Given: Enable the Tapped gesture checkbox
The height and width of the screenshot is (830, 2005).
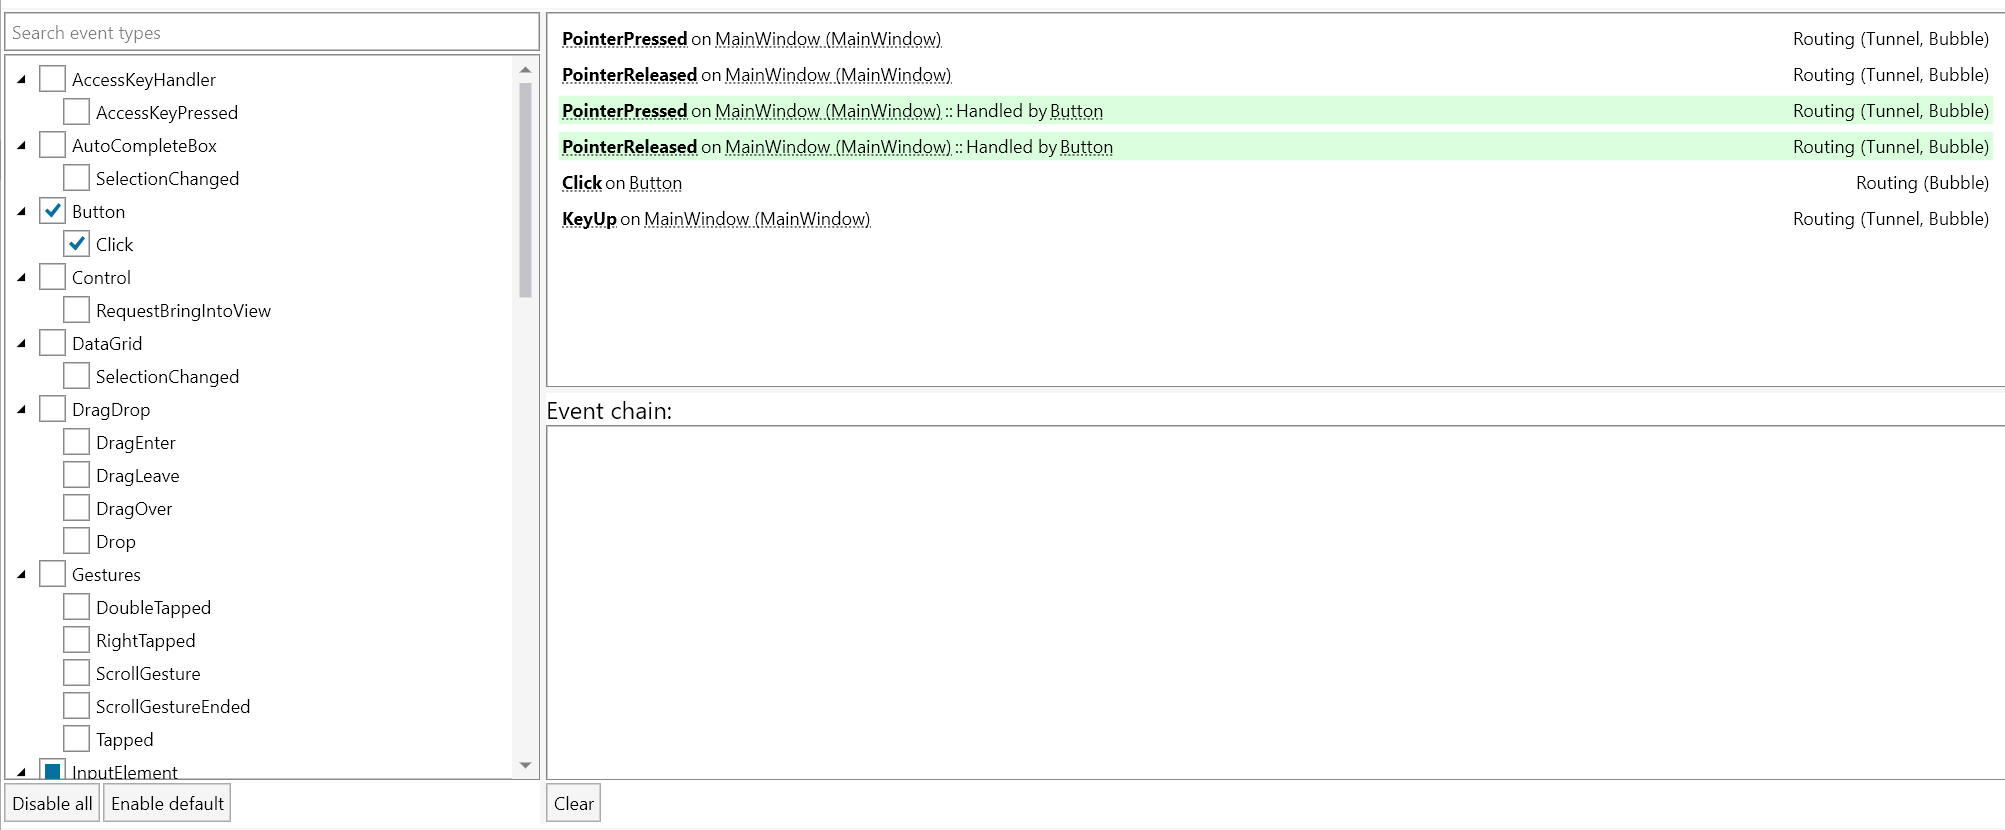Looking at the screenshot, I should [77, 739].
